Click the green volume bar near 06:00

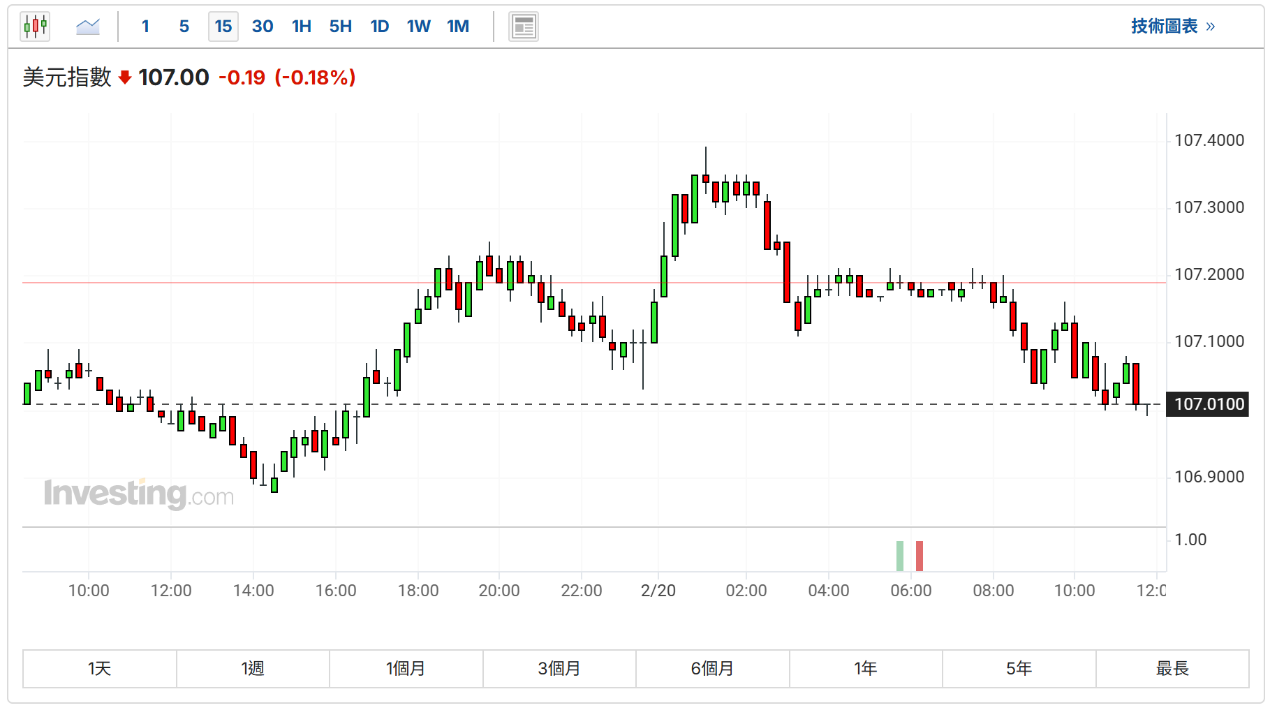pyautogui.click(x=900, y=556)
